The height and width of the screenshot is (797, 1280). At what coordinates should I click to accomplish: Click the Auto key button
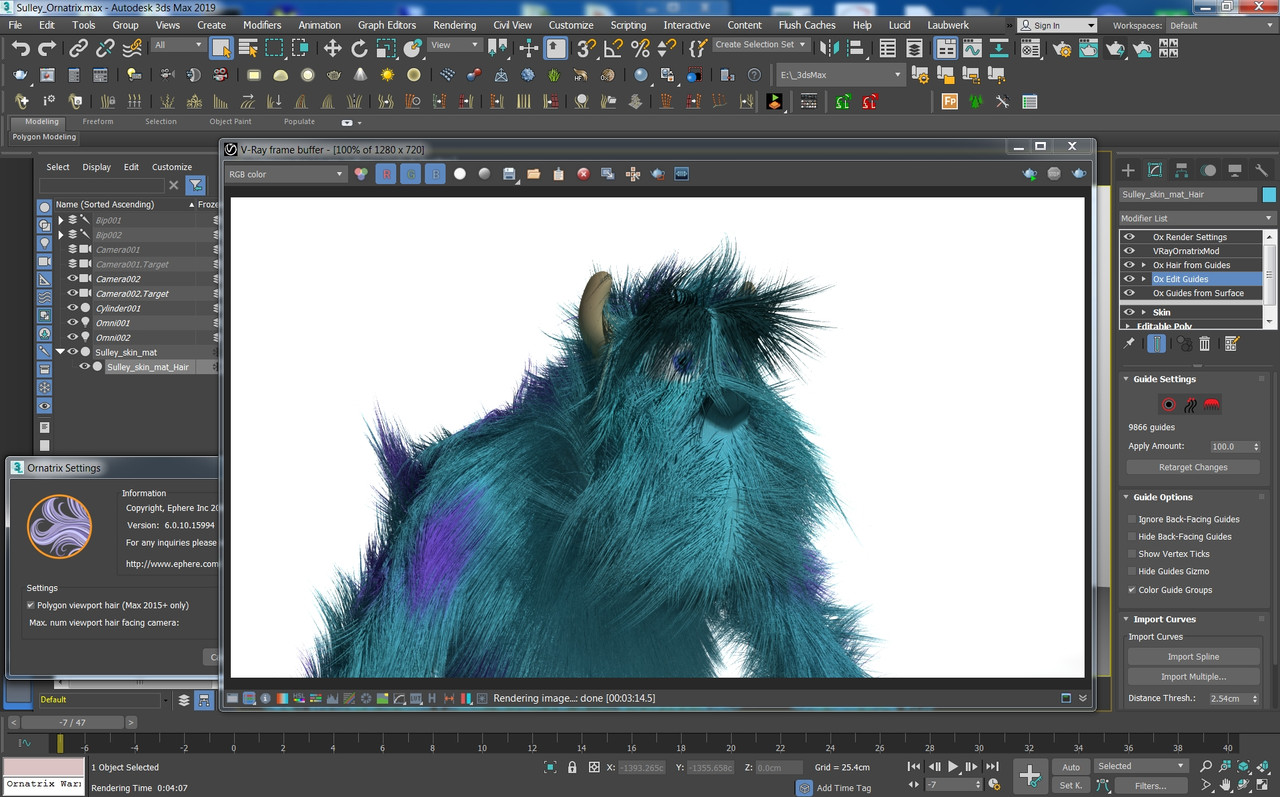click(1071, 767)
